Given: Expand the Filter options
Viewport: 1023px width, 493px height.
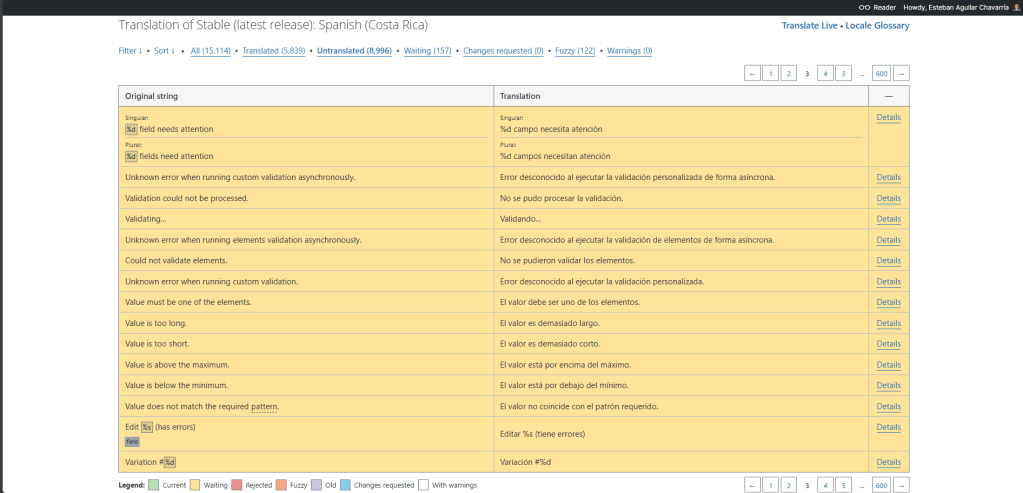Looking at the screenshot, I should [130, 51].
